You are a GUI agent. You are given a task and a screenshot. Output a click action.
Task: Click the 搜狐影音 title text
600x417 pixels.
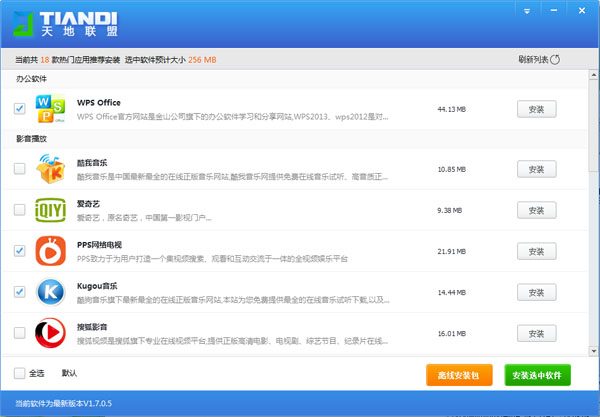[x=92, y=327]
